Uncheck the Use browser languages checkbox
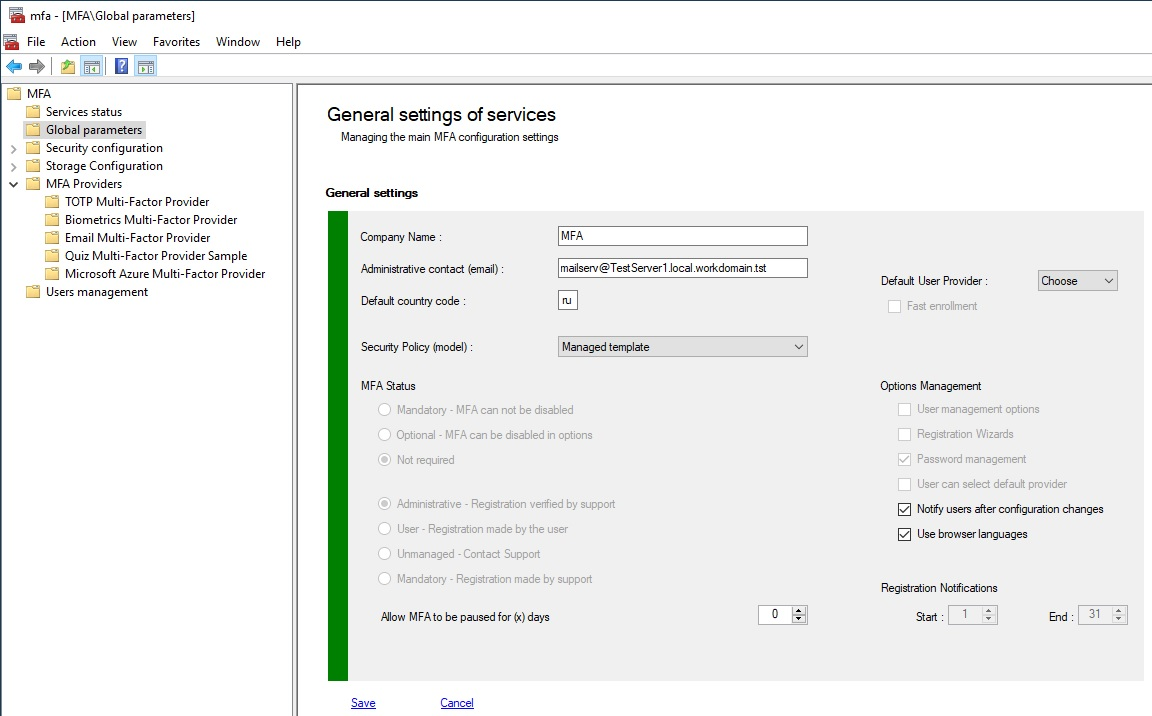Image resolution: width=1152 pixels, height=716 pixels. [x=904, y=534]
